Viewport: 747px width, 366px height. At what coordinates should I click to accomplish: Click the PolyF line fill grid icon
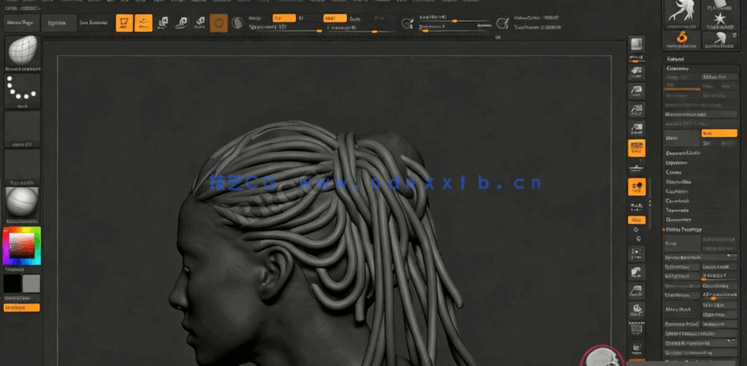[636, 328]
